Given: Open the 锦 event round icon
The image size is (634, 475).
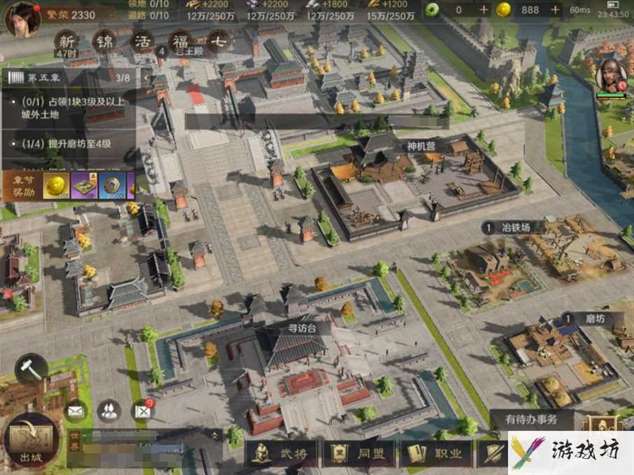Looking at the screenshot, I should coord(105,42).
